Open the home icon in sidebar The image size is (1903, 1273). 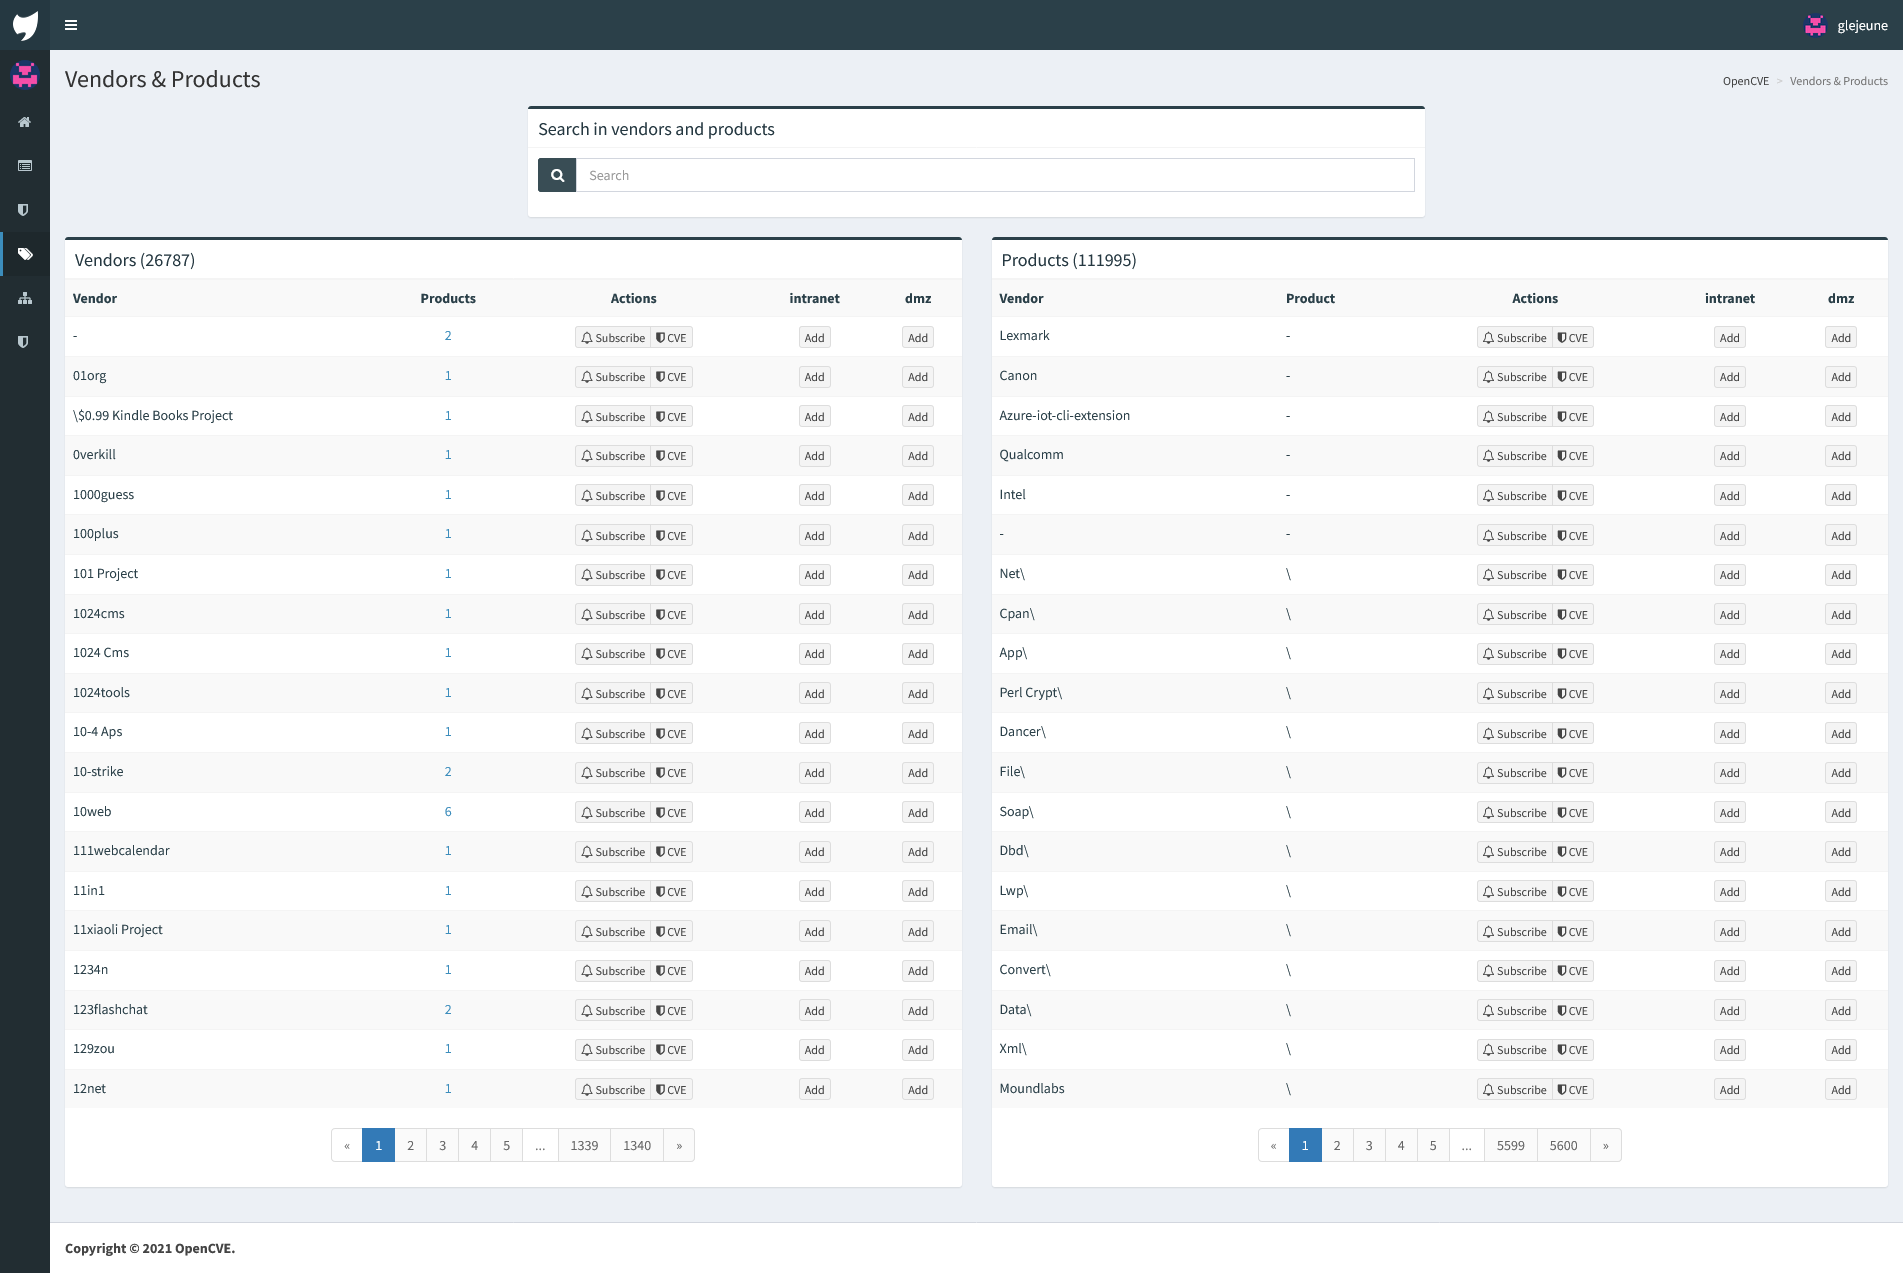pyautogui.click(x=25, y=122)
